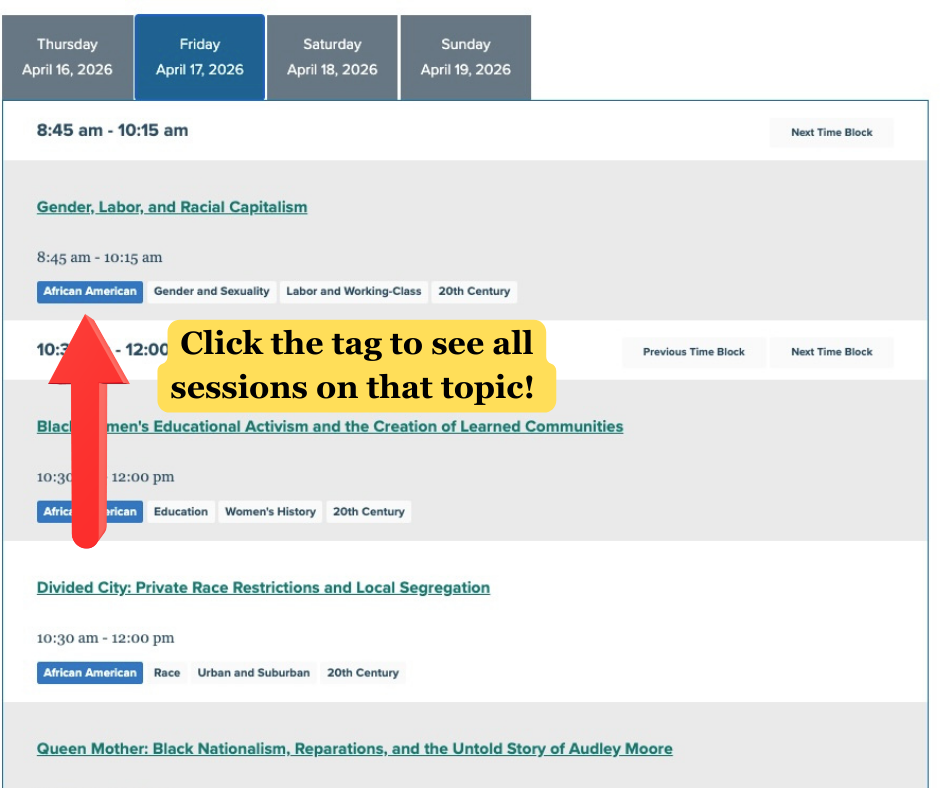Open Divided City session link

click(x=263, y=587)
